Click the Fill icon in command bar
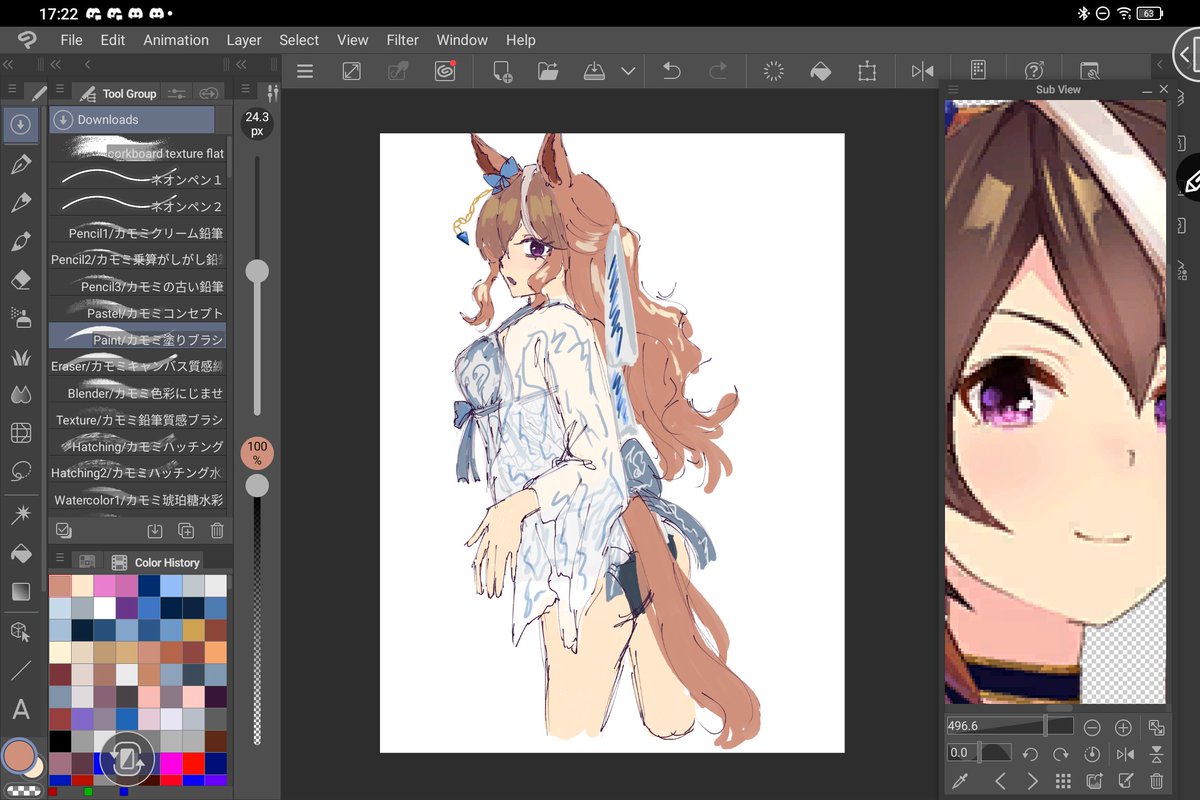 click(x=820, y=71)
